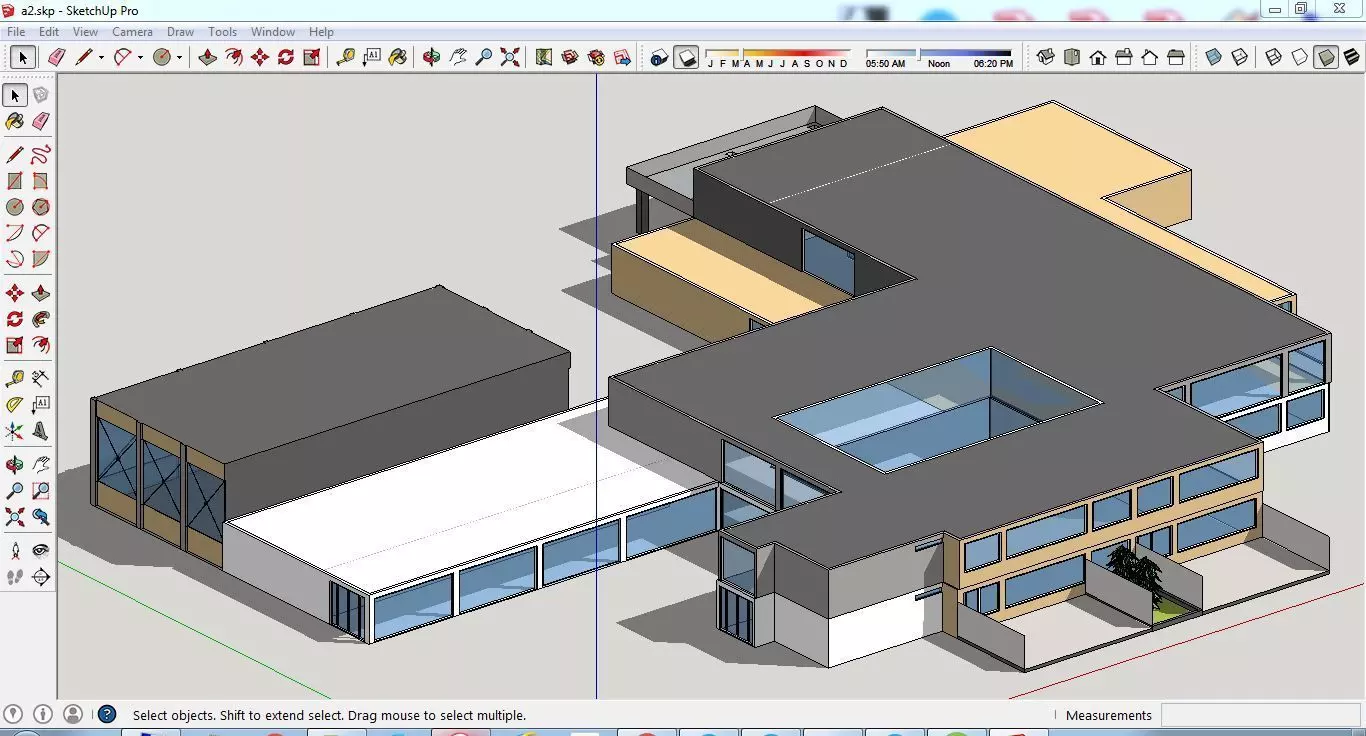Choose the Zoom Window tool
1366x736 pixels.
point(40,491)
